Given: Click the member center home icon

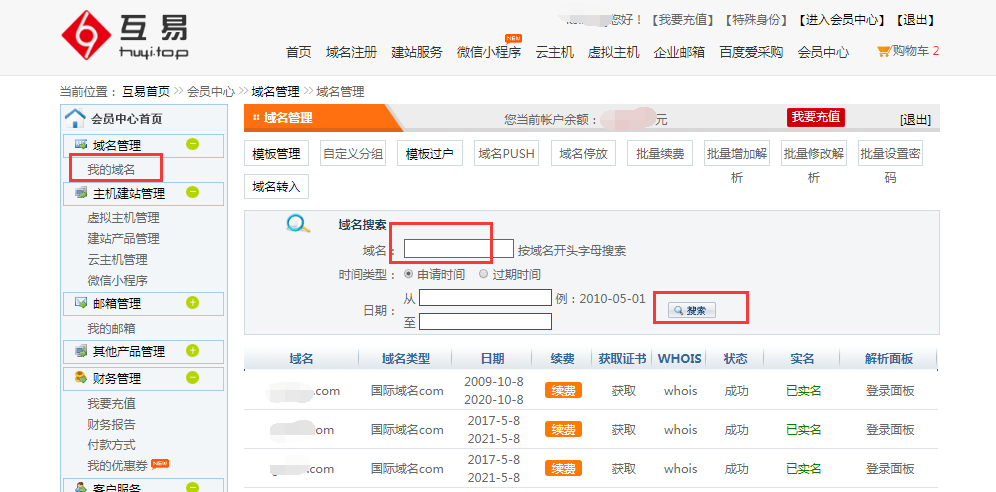Looking at the screenshot, I should [x=75, y=119].
